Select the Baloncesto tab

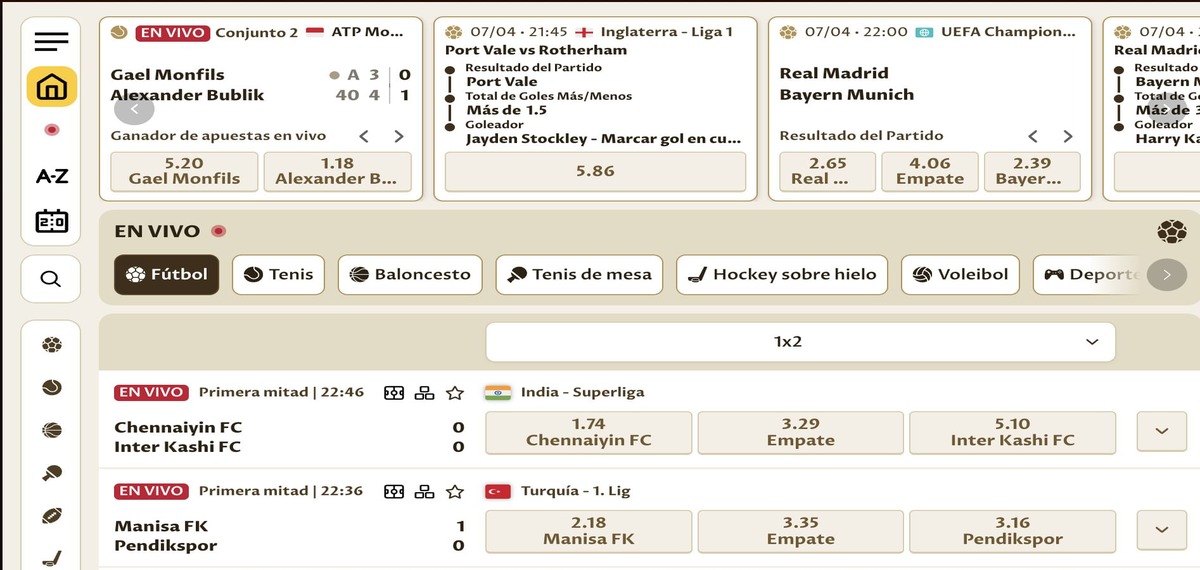pos(410,275)
